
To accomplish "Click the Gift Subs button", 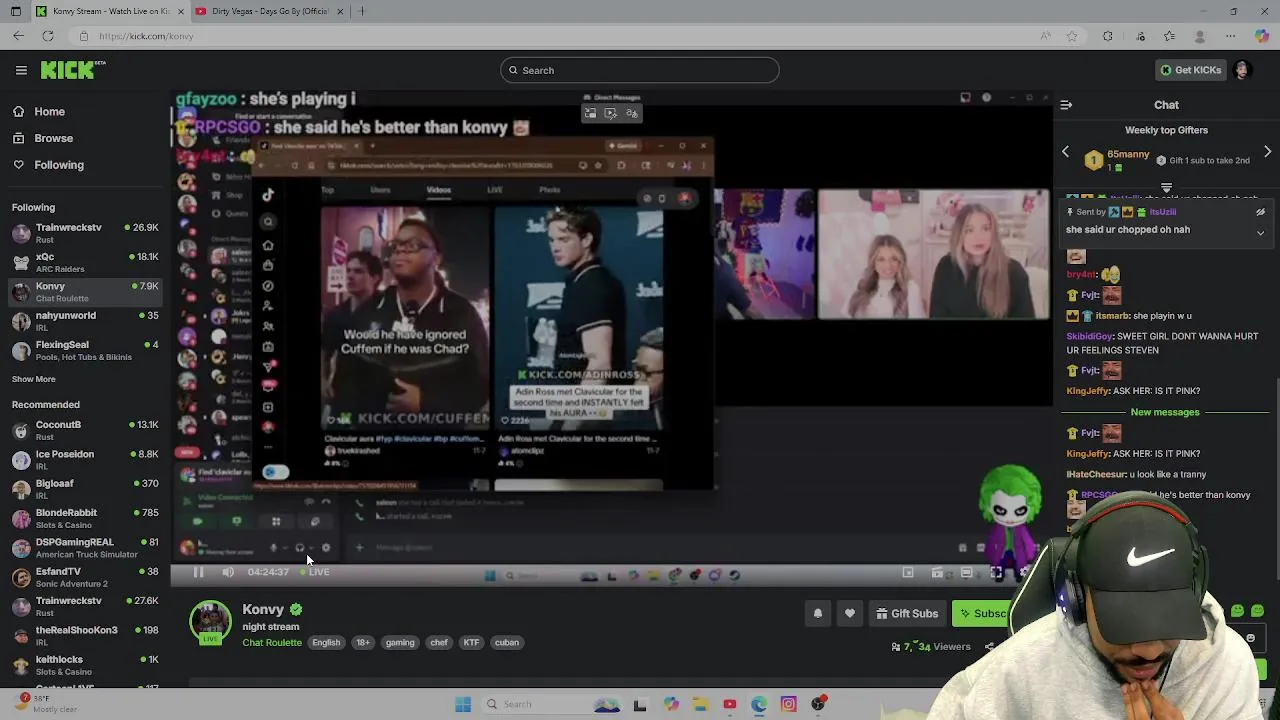I will [x=907, y=614].
